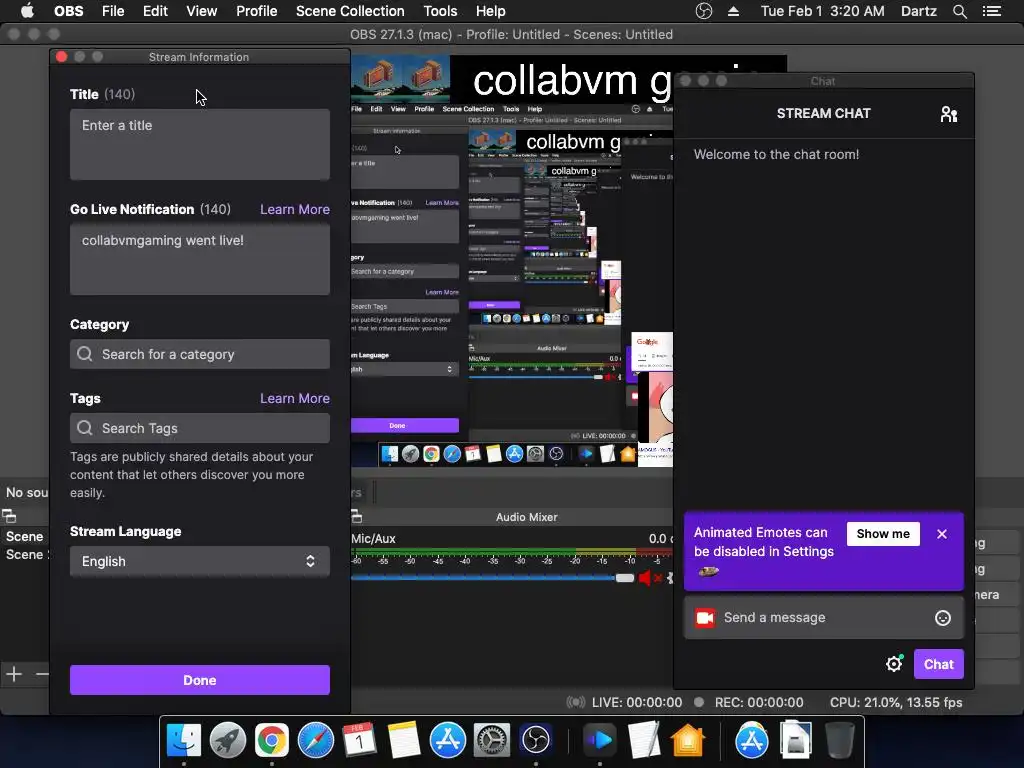The image size is (1024, 768).
Task: Open the Apple menu
Action: [27, 11]
